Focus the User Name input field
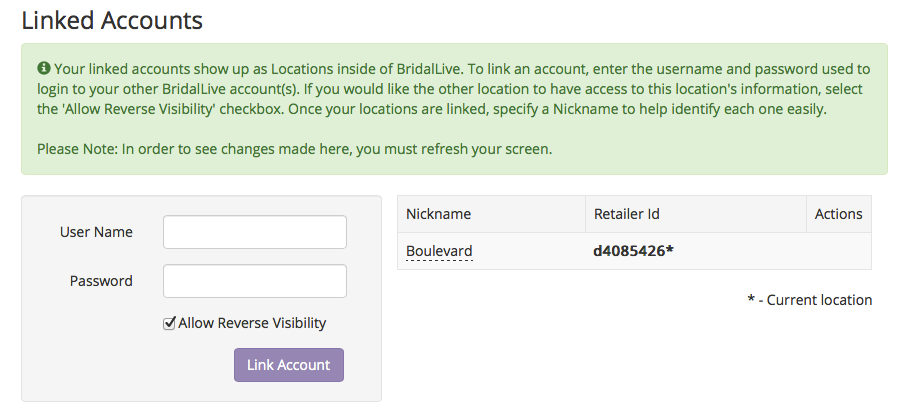This screenshot has width=903, height=415. 255,232
